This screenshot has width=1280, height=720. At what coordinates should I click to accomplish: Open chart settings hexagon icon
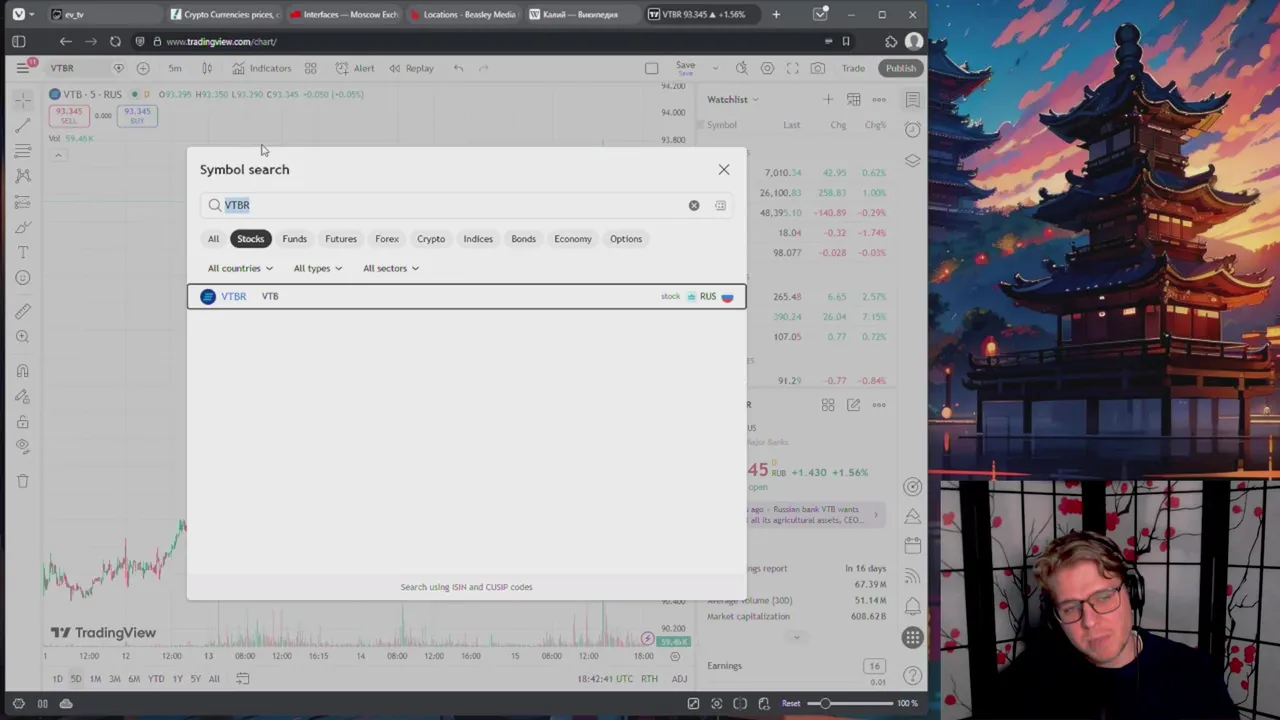click(767, 68)
